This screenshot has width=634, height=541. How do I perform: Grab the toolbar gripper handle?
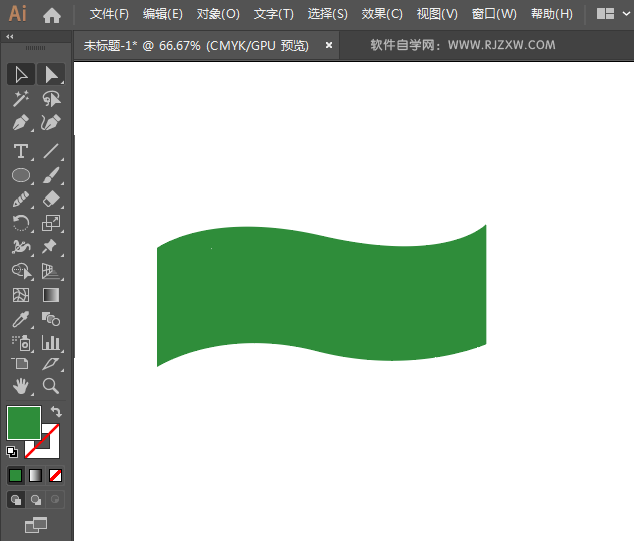(36, 48)
